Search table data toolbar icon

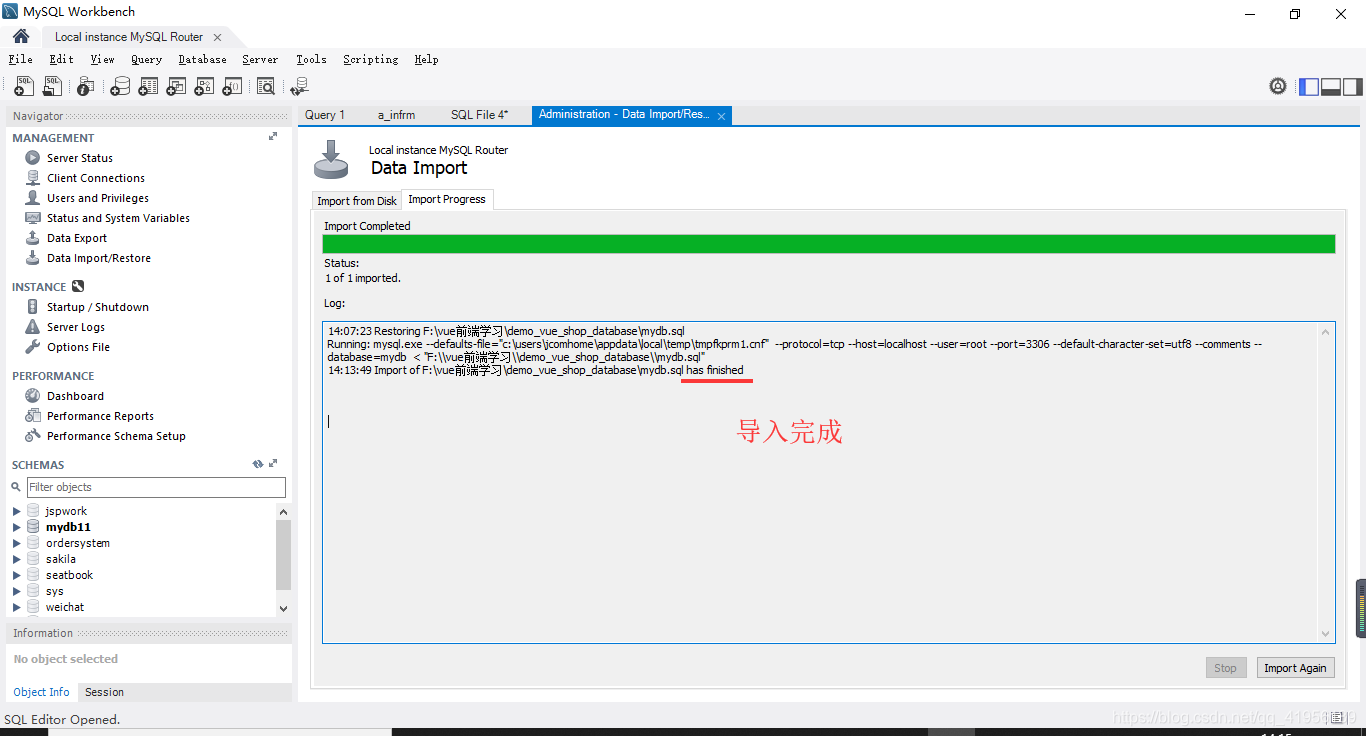[266, 87]
